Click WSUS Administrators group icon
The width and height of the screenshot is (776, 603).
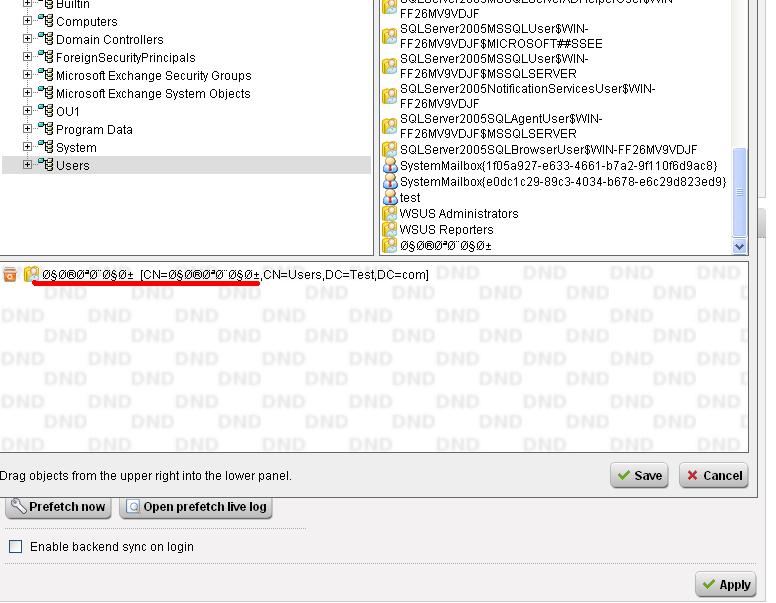pos(389,213)
